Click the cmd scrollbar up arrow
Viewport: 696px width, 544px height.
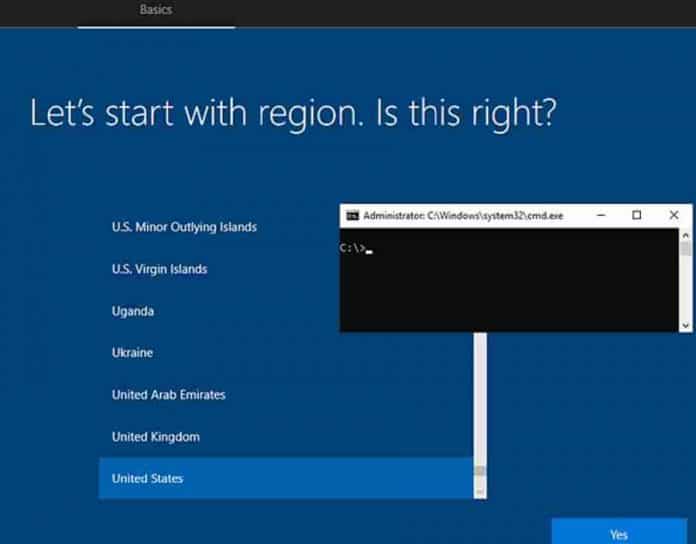coord(686,235)
